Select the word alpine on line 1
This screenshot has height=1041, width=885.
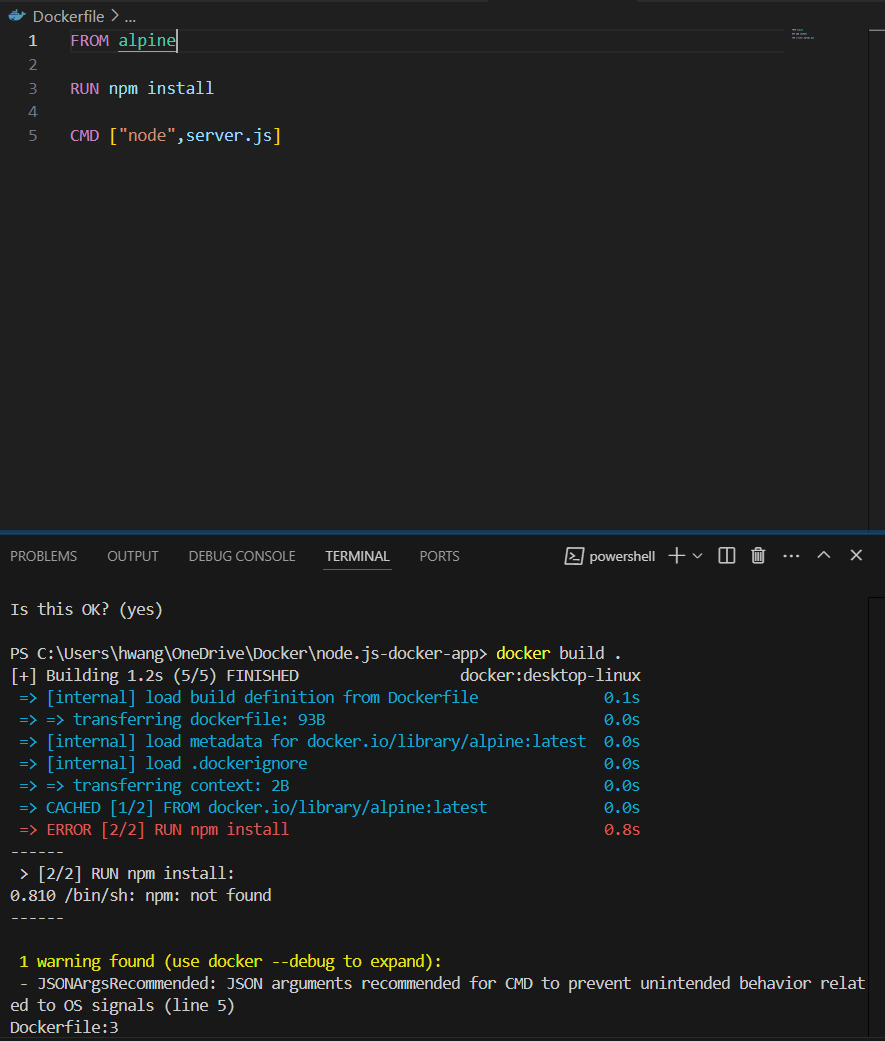coord(146,40)
